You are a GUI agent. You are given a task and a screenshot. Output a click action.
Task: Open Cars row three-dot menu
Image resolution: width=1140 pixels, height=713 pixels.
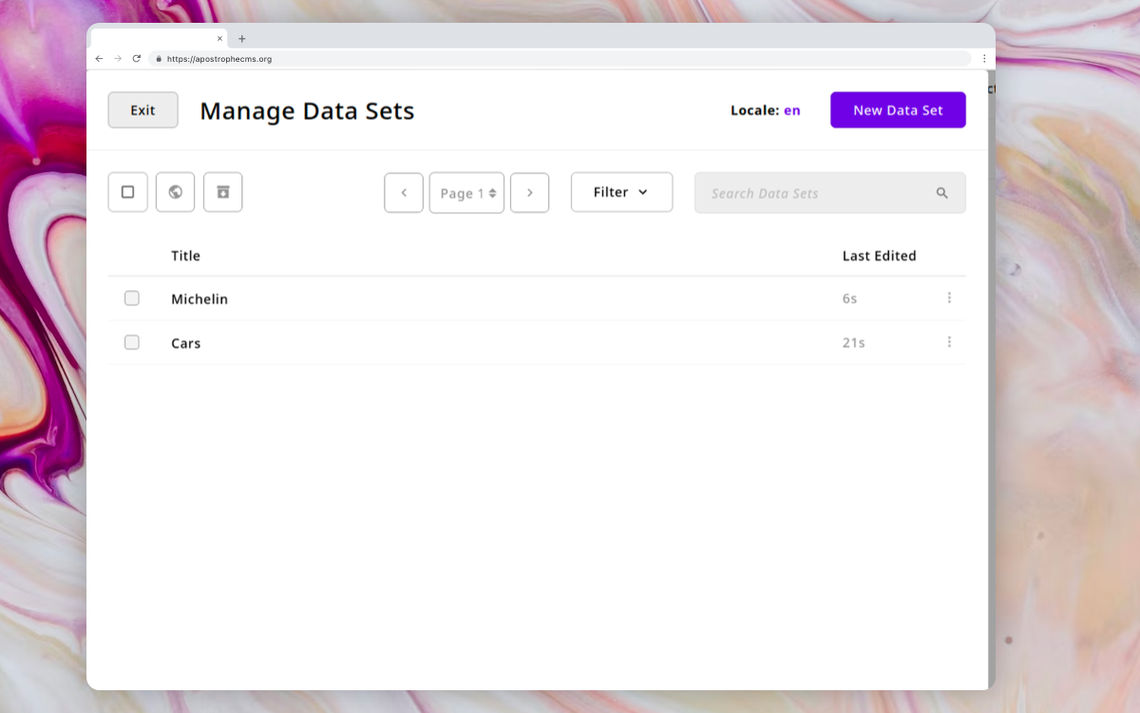(949, 342)
